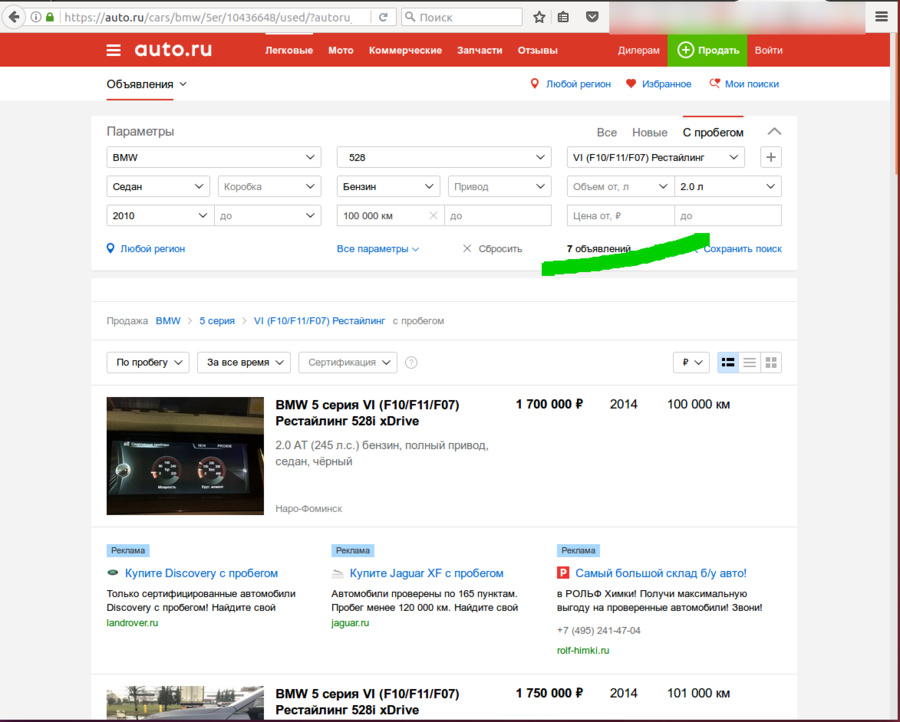Image resolution: width=900 pixels, height=722 pixels.
Task: Open the 1 700 000 ₽ listing photo
Action: [x=185, y=456]
